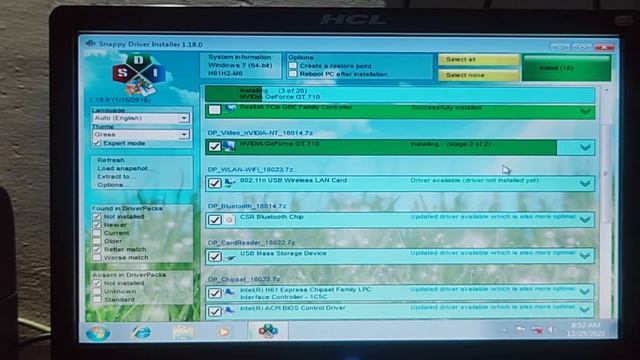
Task: Toggle the Standard filter checkbox
Action: (97, 299)
